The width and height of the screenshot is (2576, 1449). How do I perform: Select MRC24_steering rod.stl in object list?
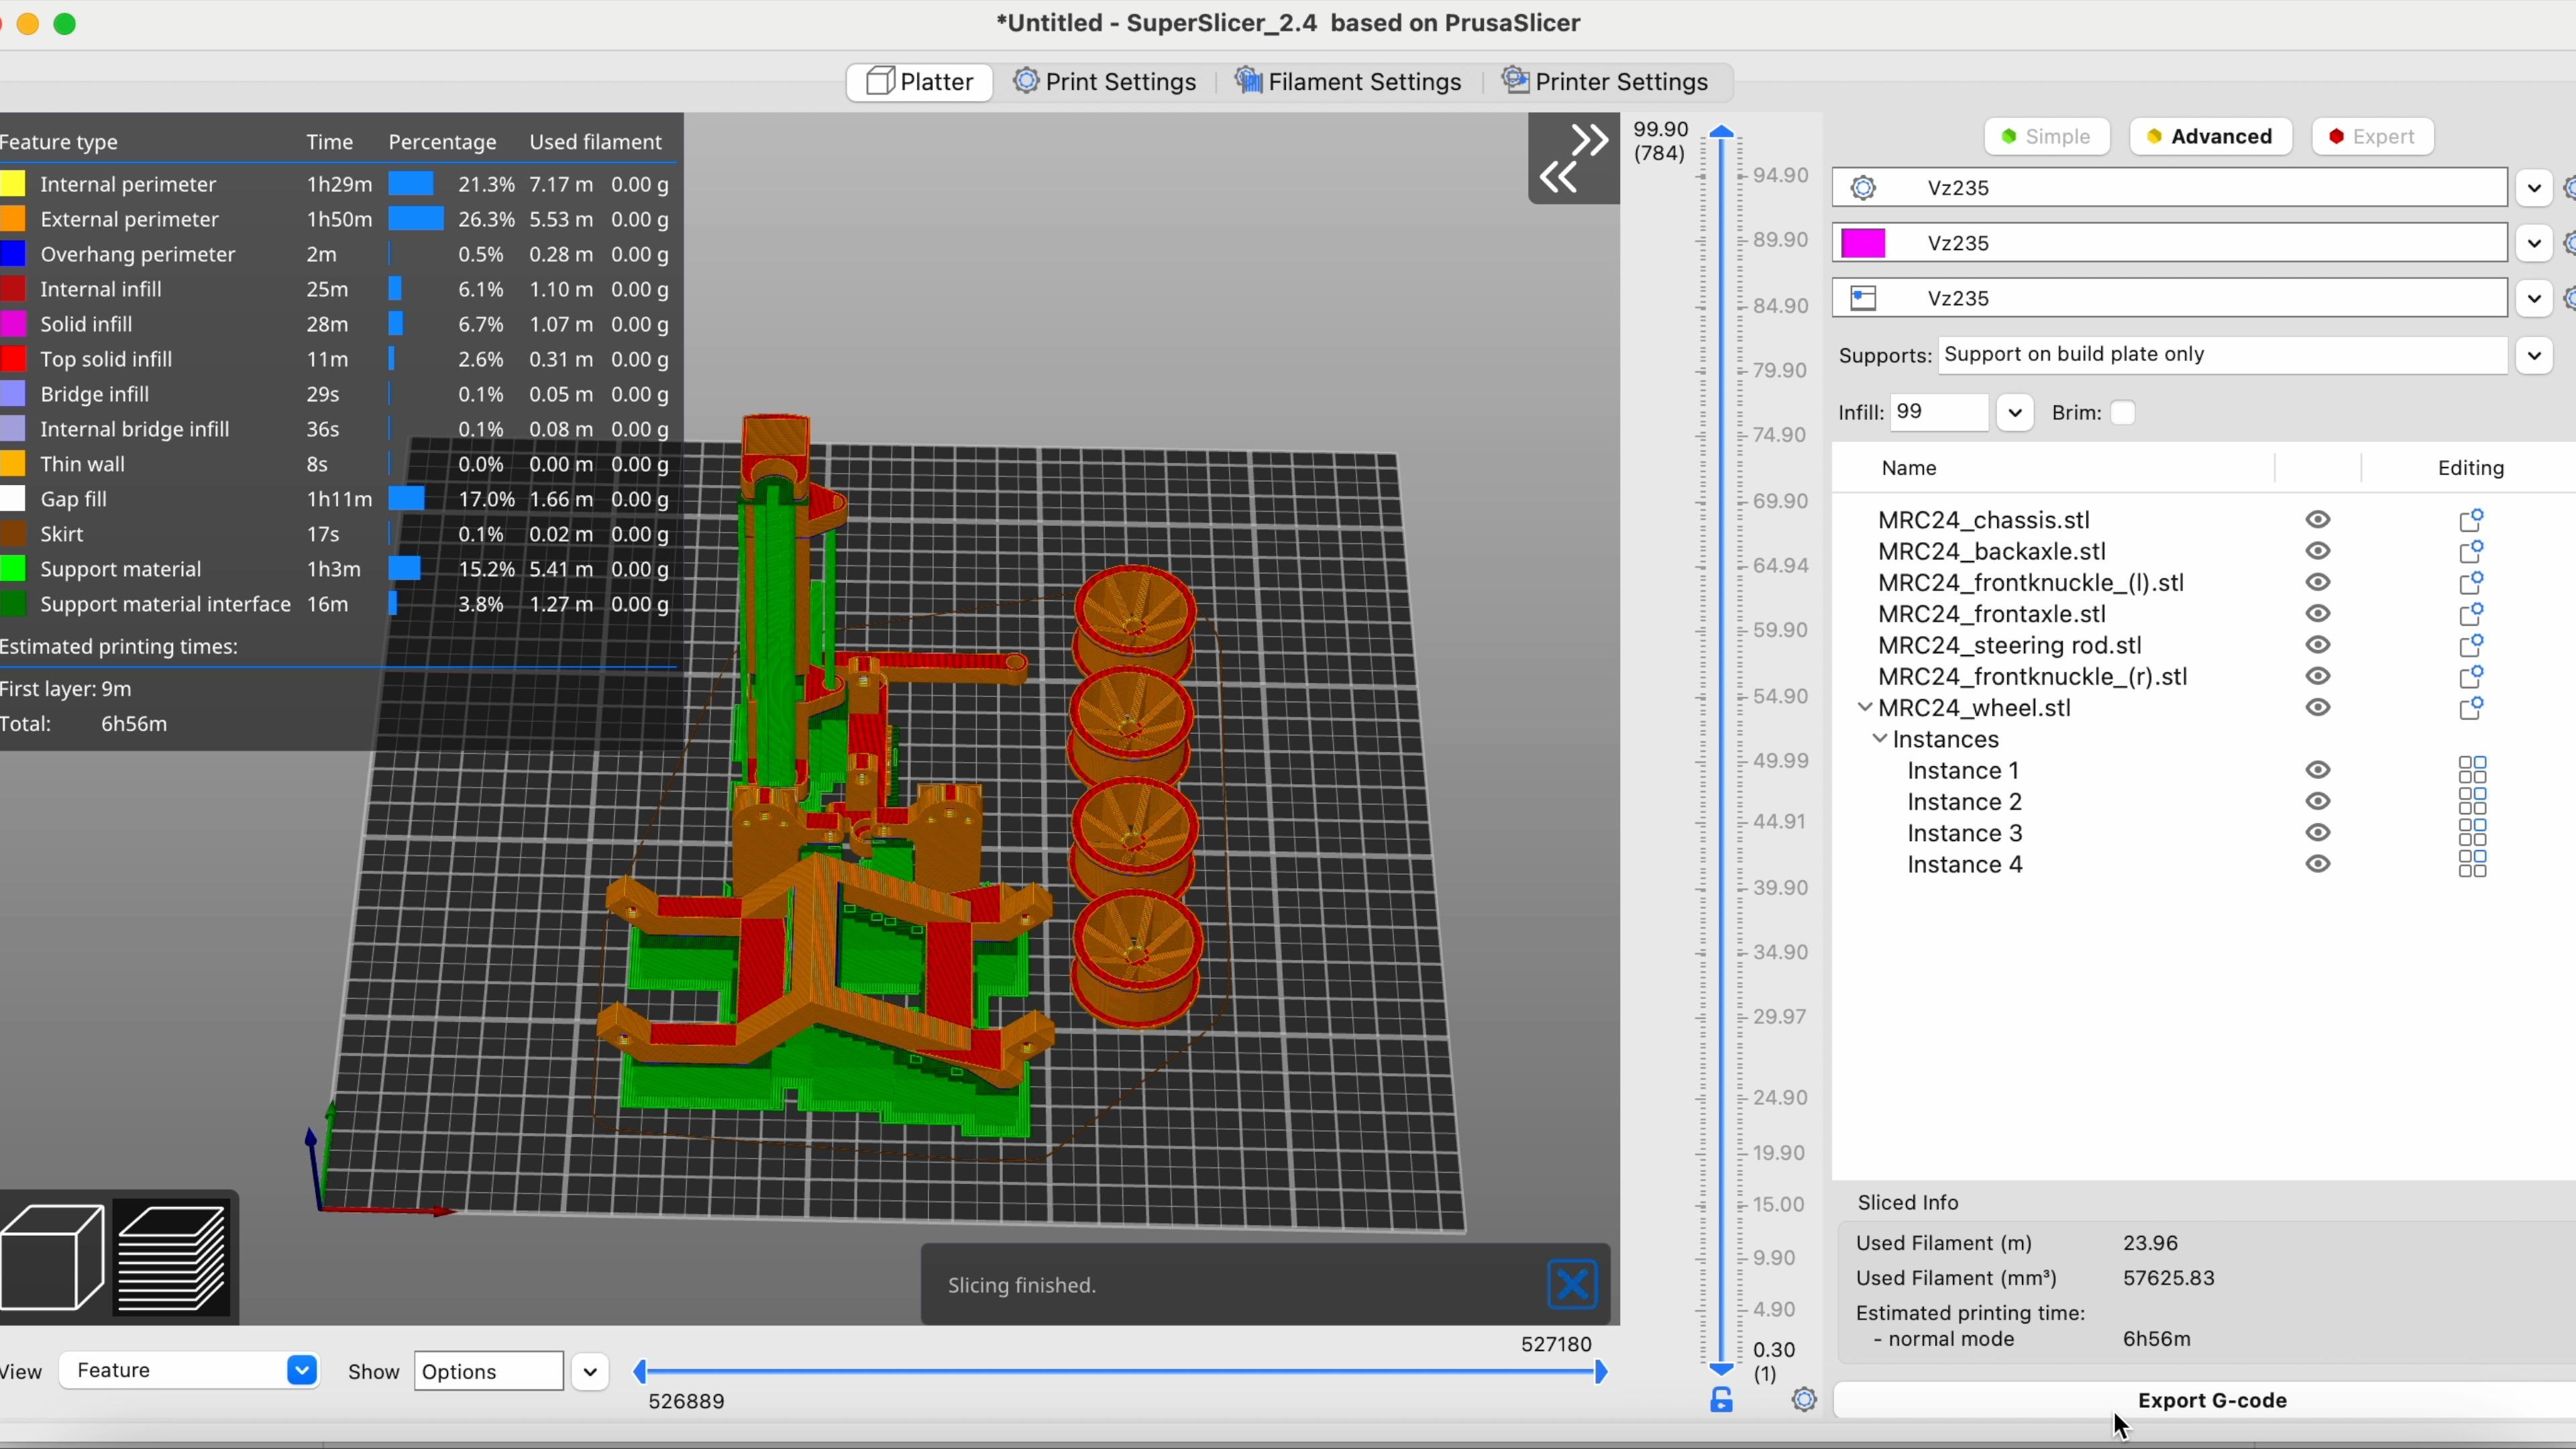2009,645
